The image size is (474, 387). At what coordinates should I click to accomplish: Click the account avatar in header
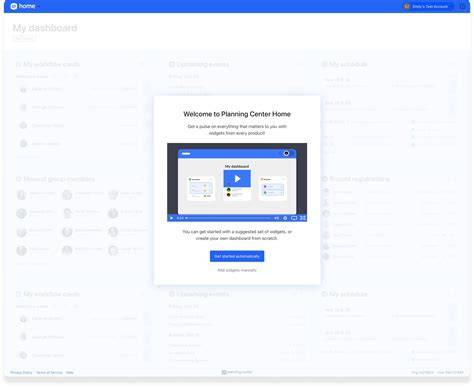point(407,6)
